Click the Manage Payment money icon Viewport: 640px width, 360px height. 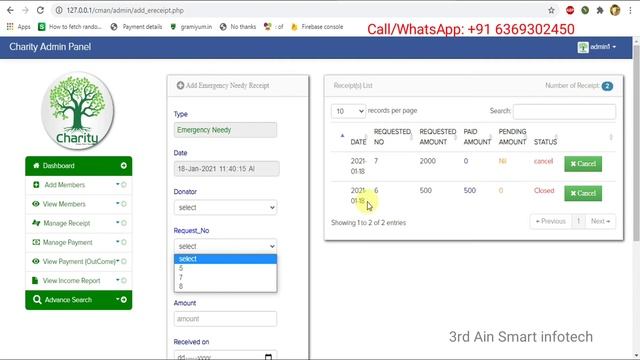click(x=36, y=242)
